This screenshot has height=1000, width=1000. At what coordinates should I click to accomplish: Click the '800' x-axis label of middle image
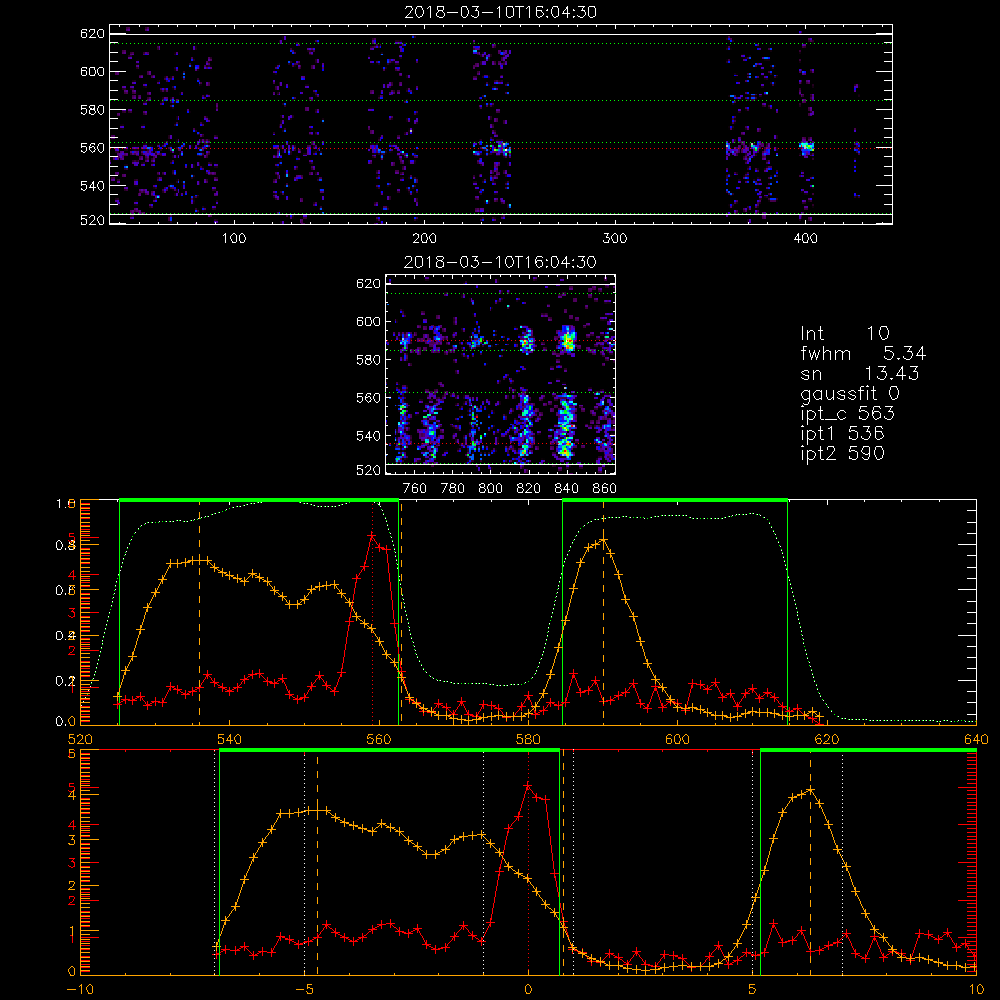(490, 489)
